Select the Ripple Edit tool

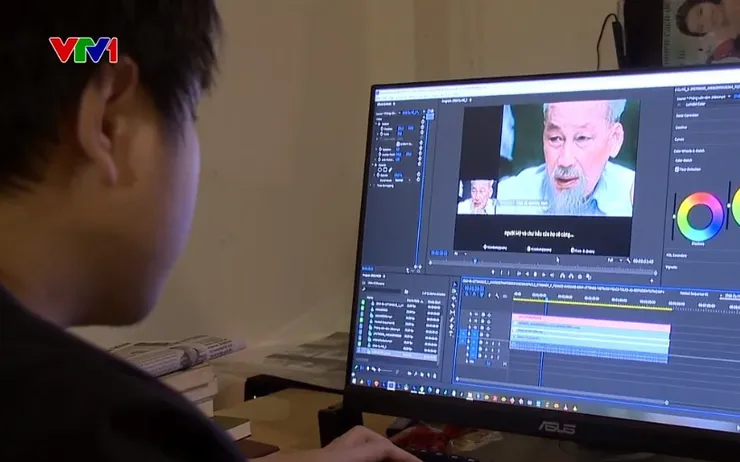[x=454, y=298]
